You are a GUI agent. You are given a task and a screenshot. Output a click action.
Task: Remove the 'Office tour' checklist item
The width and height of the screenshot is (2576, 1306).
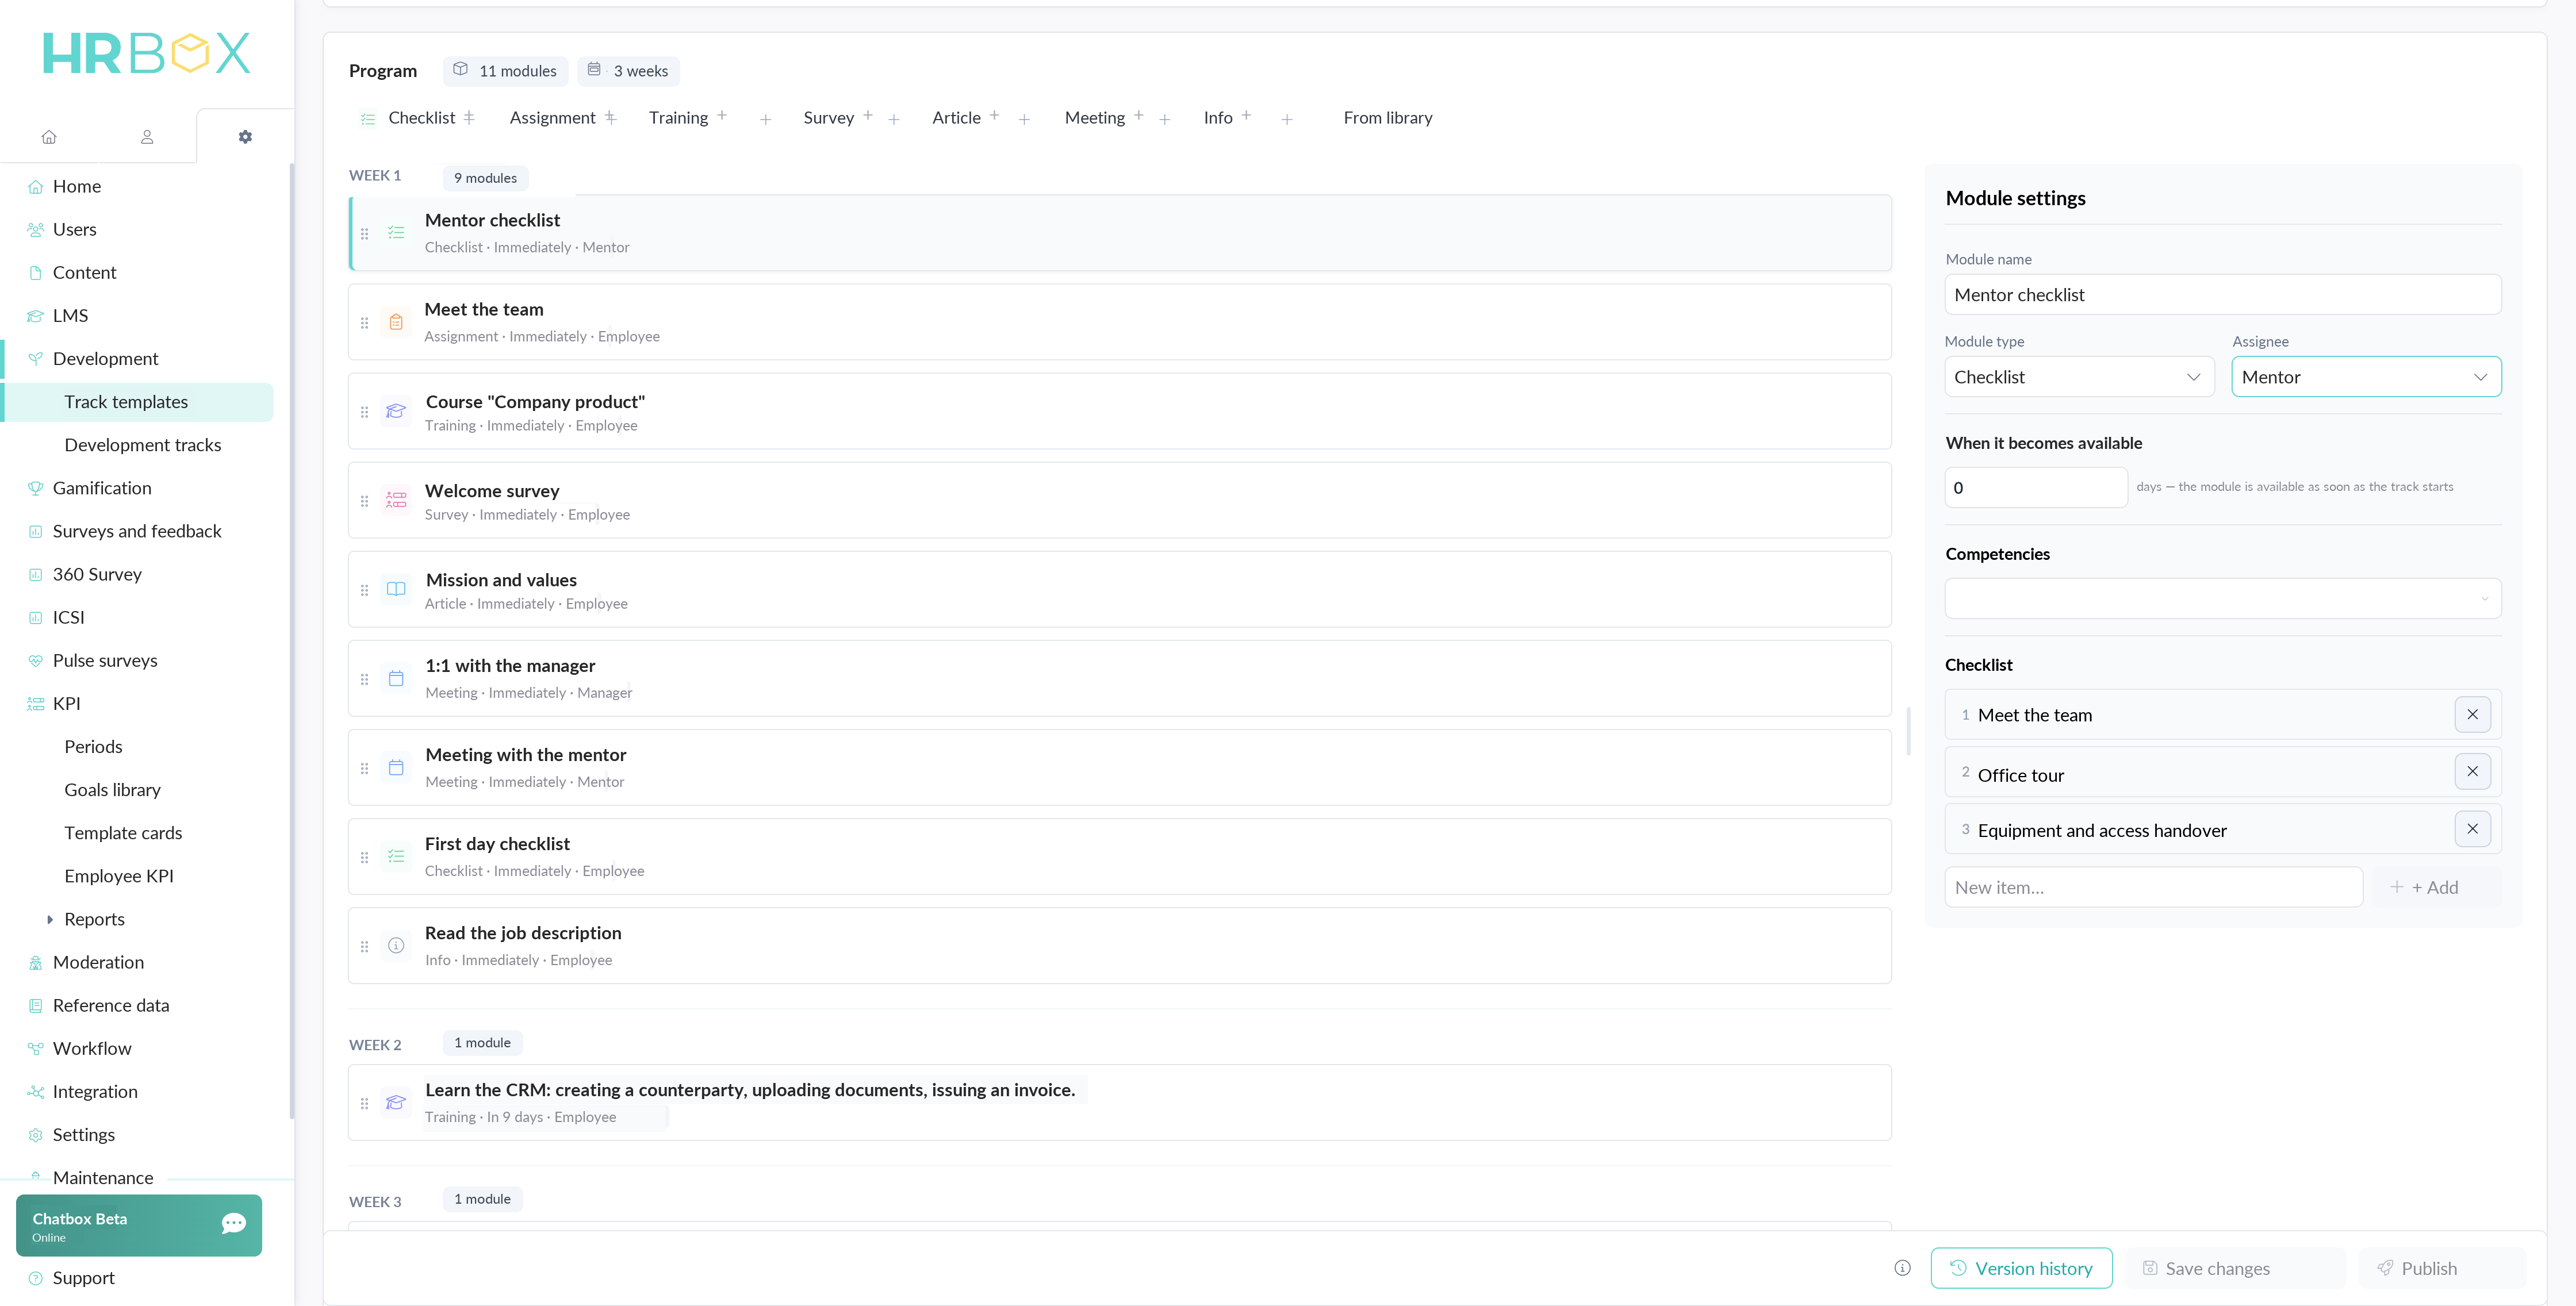coord(2472,771)
